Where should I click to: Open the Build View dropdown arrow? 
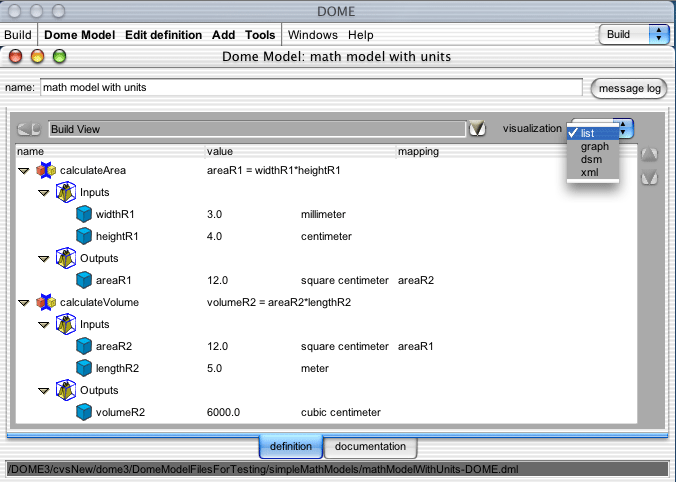coord(477,128)
